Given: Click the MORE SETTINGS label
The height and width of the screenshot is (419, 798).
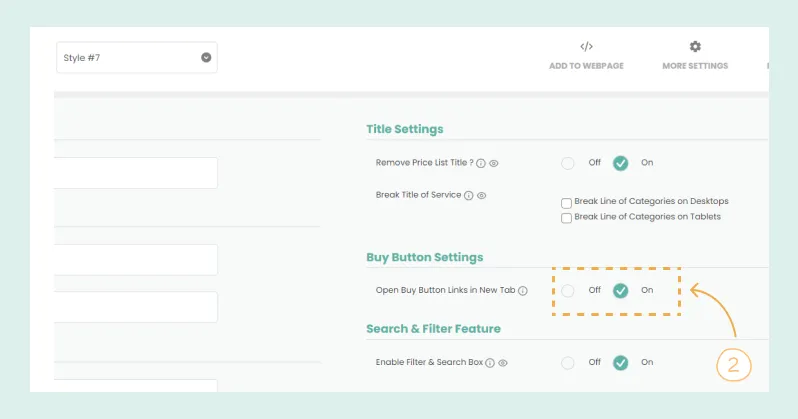Looking at the screenshot, I should point(695,66).
